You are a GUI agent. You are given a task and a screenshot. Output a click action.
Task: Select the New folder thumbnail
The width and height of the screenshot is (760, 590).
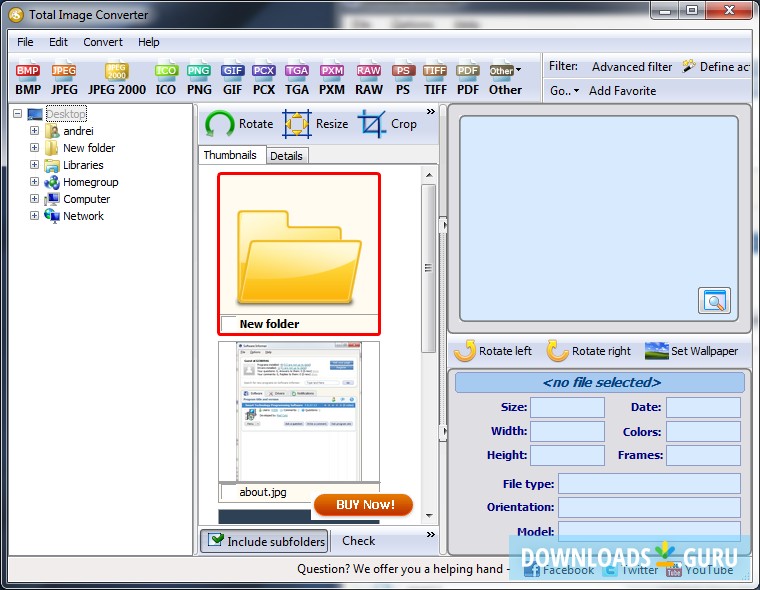[x=299, y=254]
